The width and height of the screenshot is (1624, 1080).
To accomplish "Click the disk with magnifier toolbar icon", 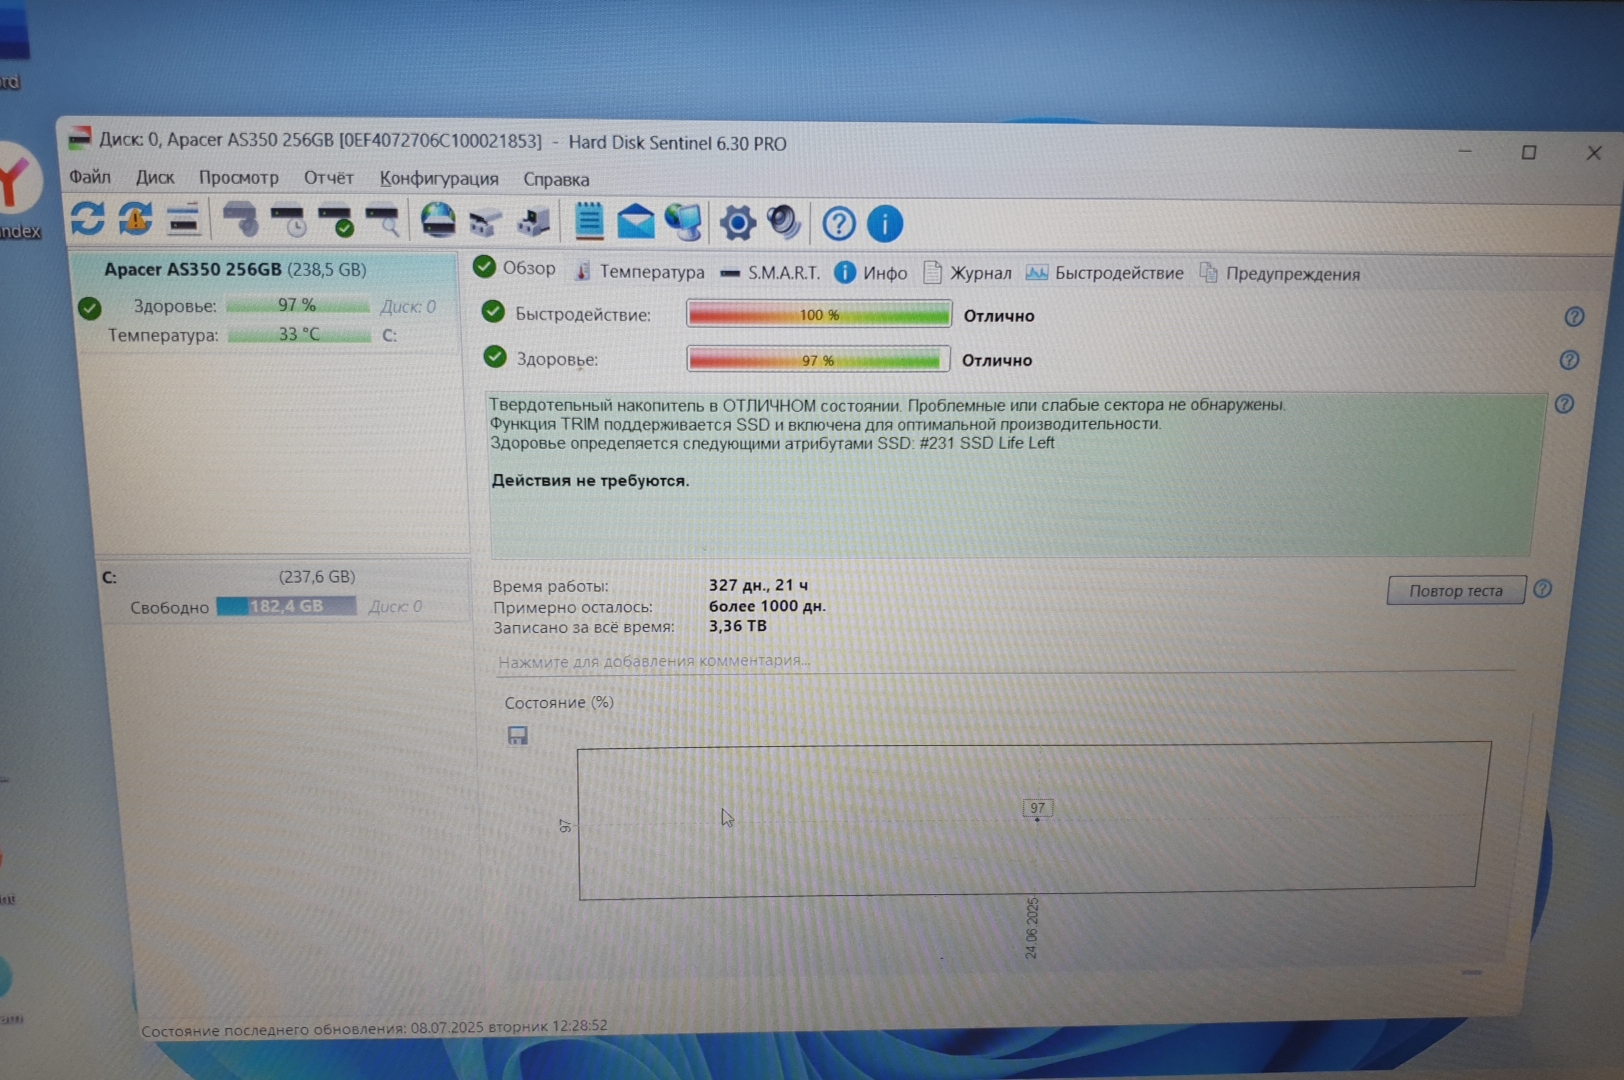I will click(x=382, y=221).
